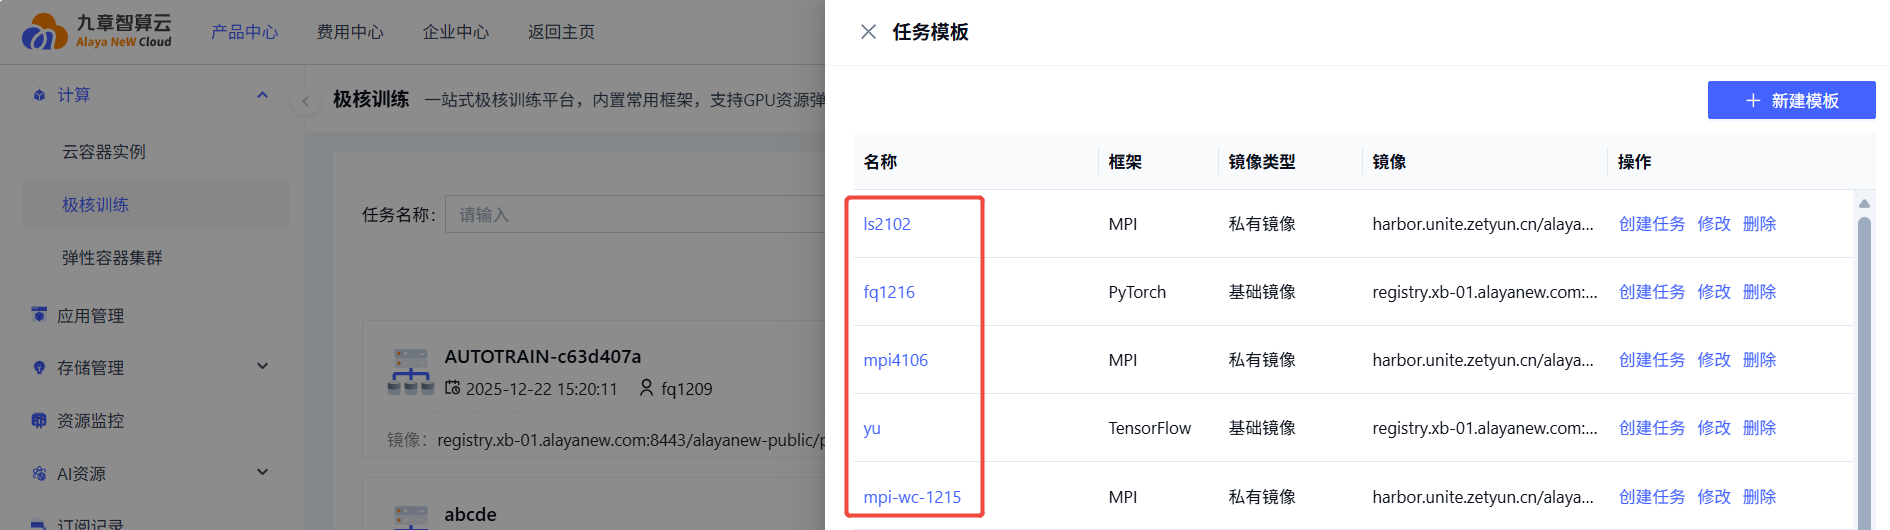Viewport: 1890px width, 530px height.
Task: Click the 计算 section icon in sidebar
Action: pos(39,95)
